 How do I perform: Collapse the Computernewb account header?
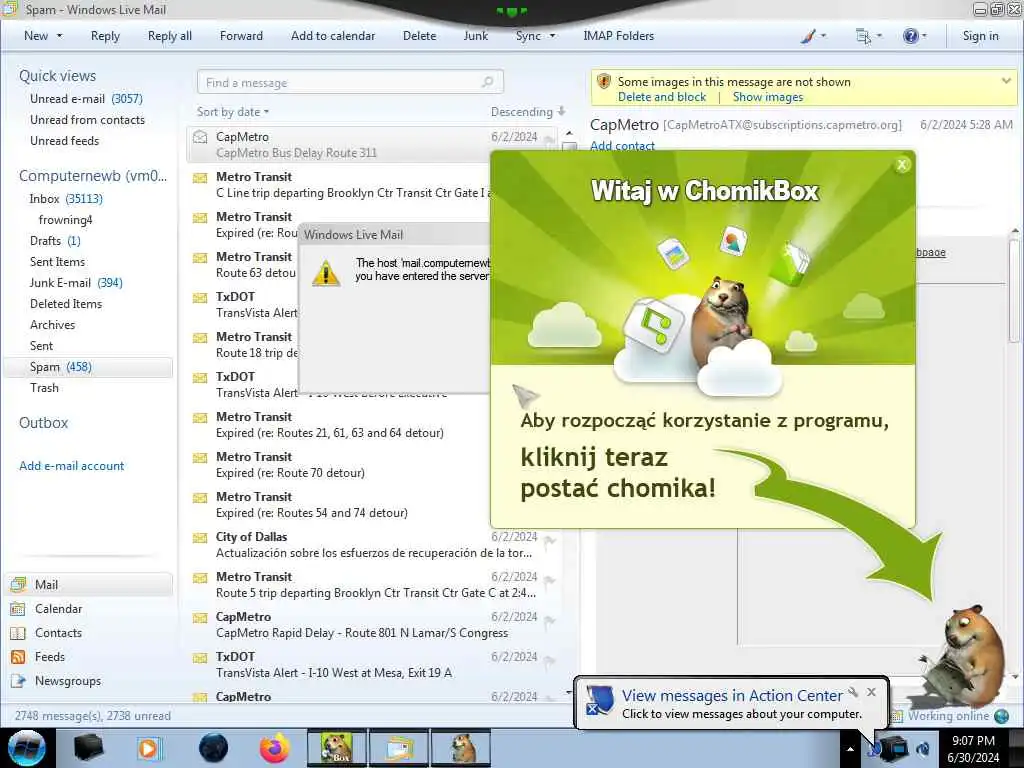pyautogui.click(x=93, y=176)
